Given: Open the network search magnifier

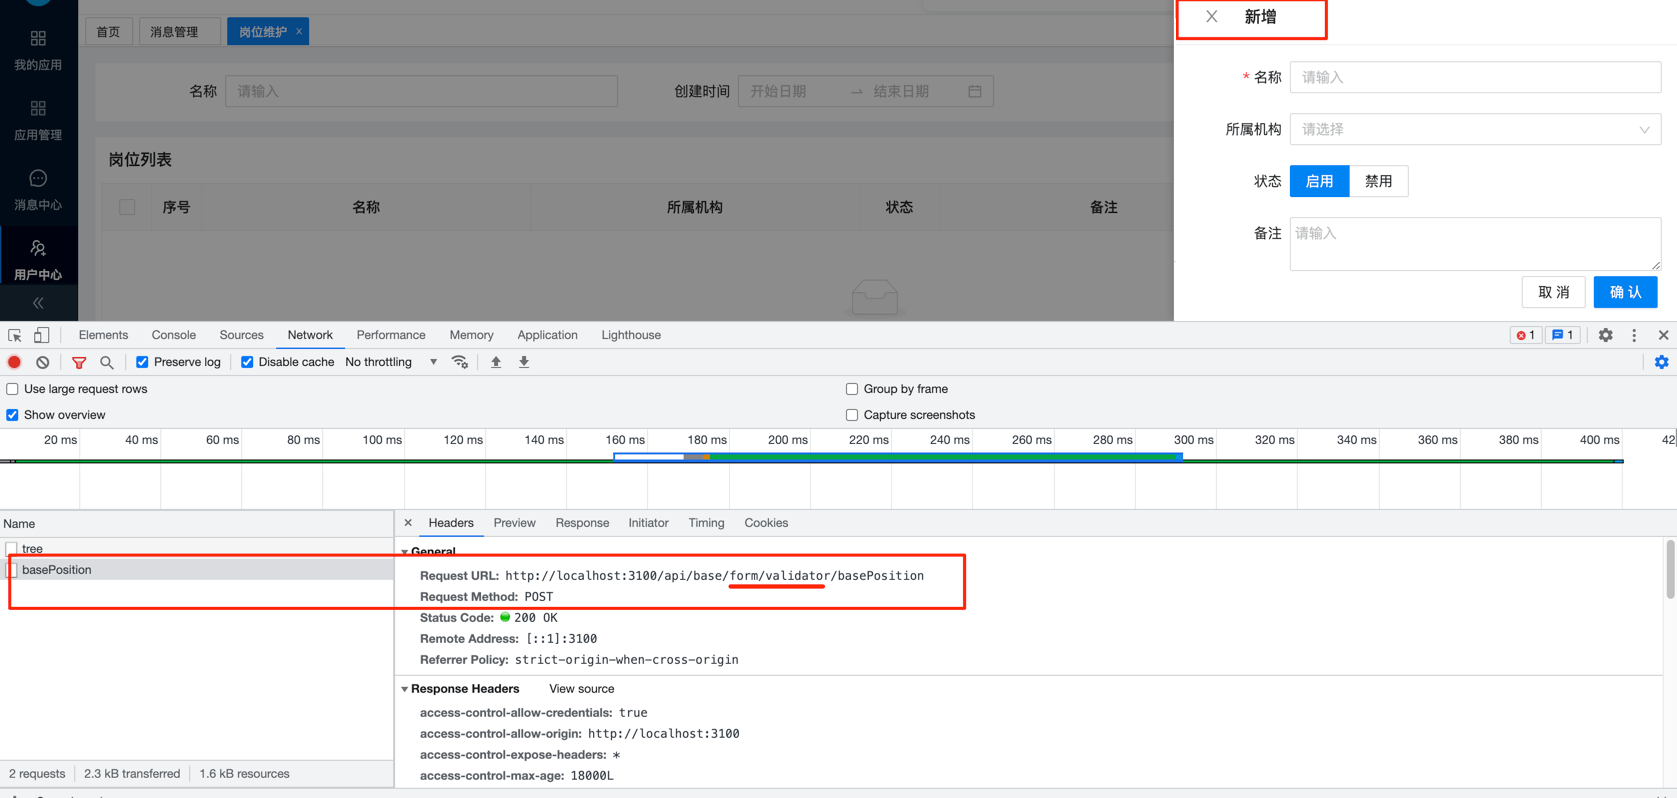Looking at the screenshot, I should (106, 362).
